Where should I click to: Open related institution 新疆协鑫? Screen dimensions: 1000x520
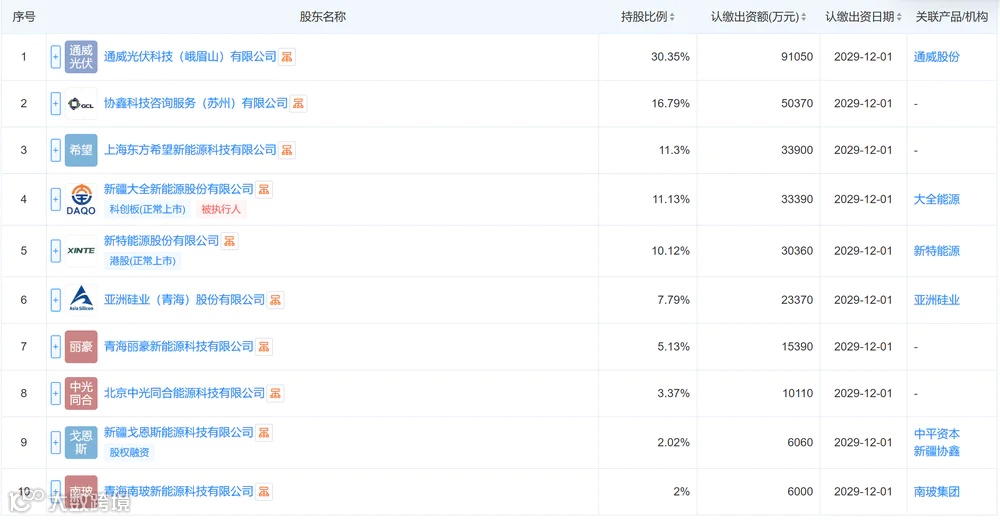coord(936,451)
